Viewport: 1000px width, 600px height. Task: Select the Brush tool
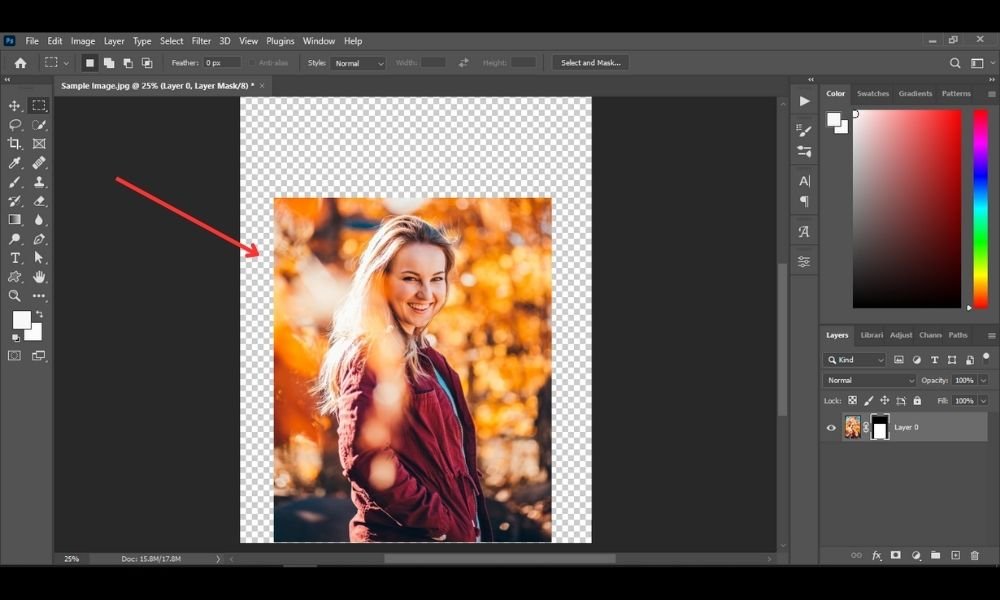[14, 182]
